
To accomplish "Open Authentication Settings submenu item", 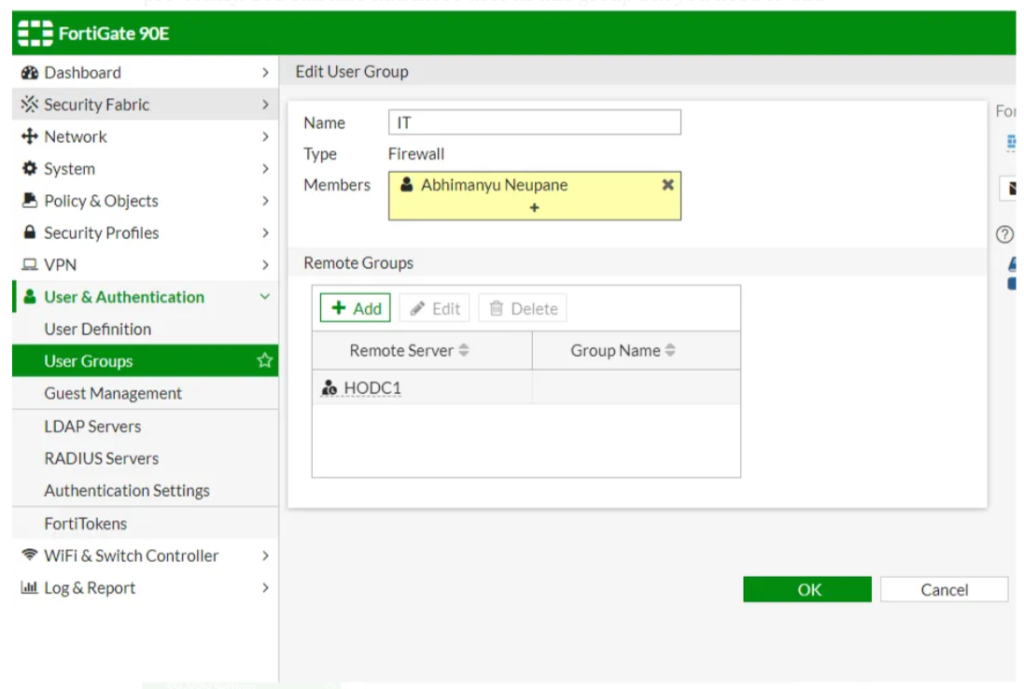I will coord(145,490).
